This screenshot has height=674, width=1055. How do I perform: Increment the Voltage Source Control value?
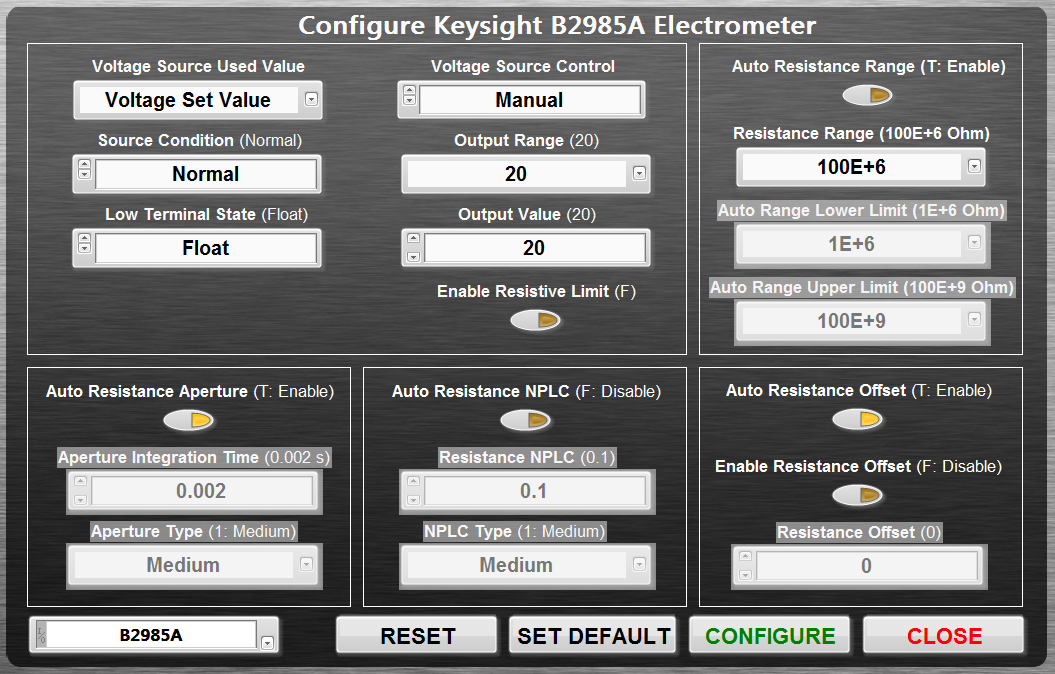click(x=409, y=90)
